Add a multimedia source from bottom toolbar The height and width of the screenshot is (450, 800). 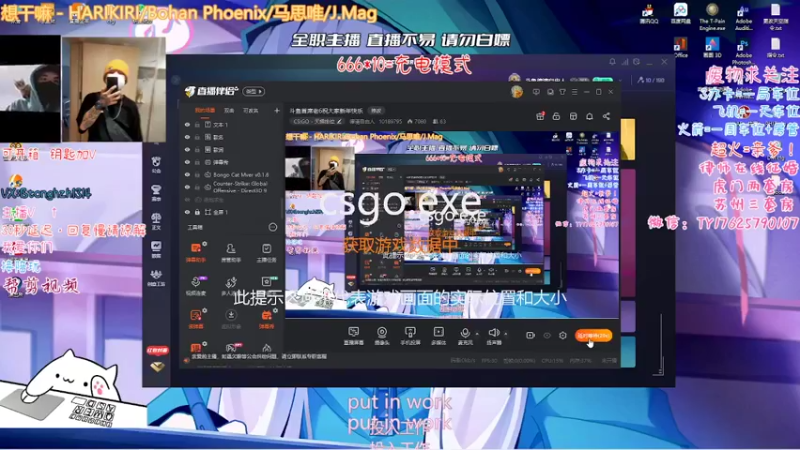[x=438, y=336]
